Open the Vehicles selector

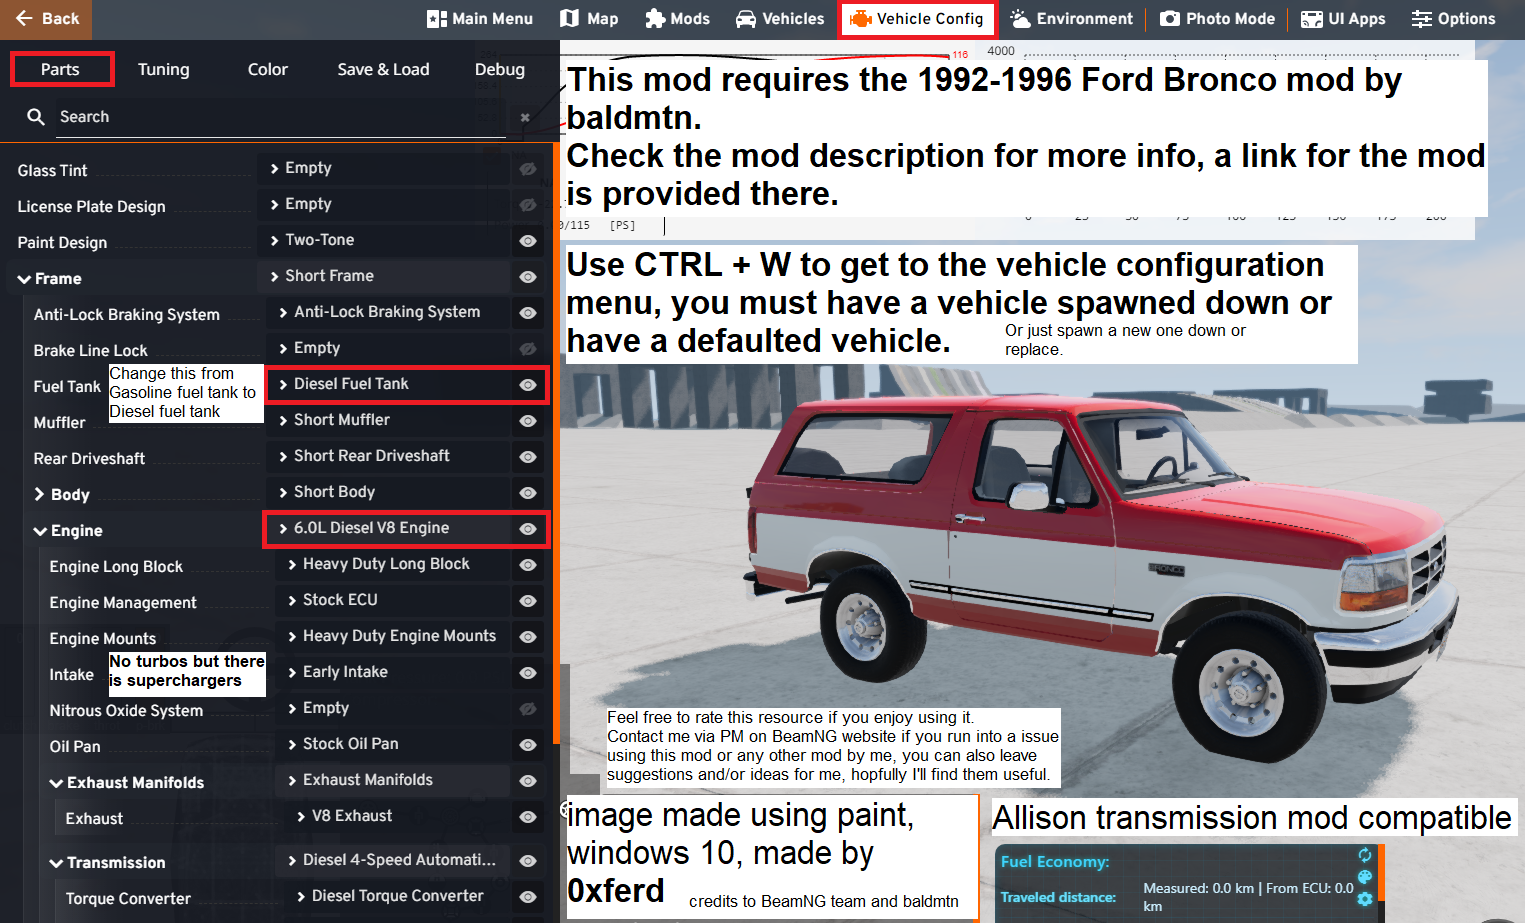coord(780,19)
